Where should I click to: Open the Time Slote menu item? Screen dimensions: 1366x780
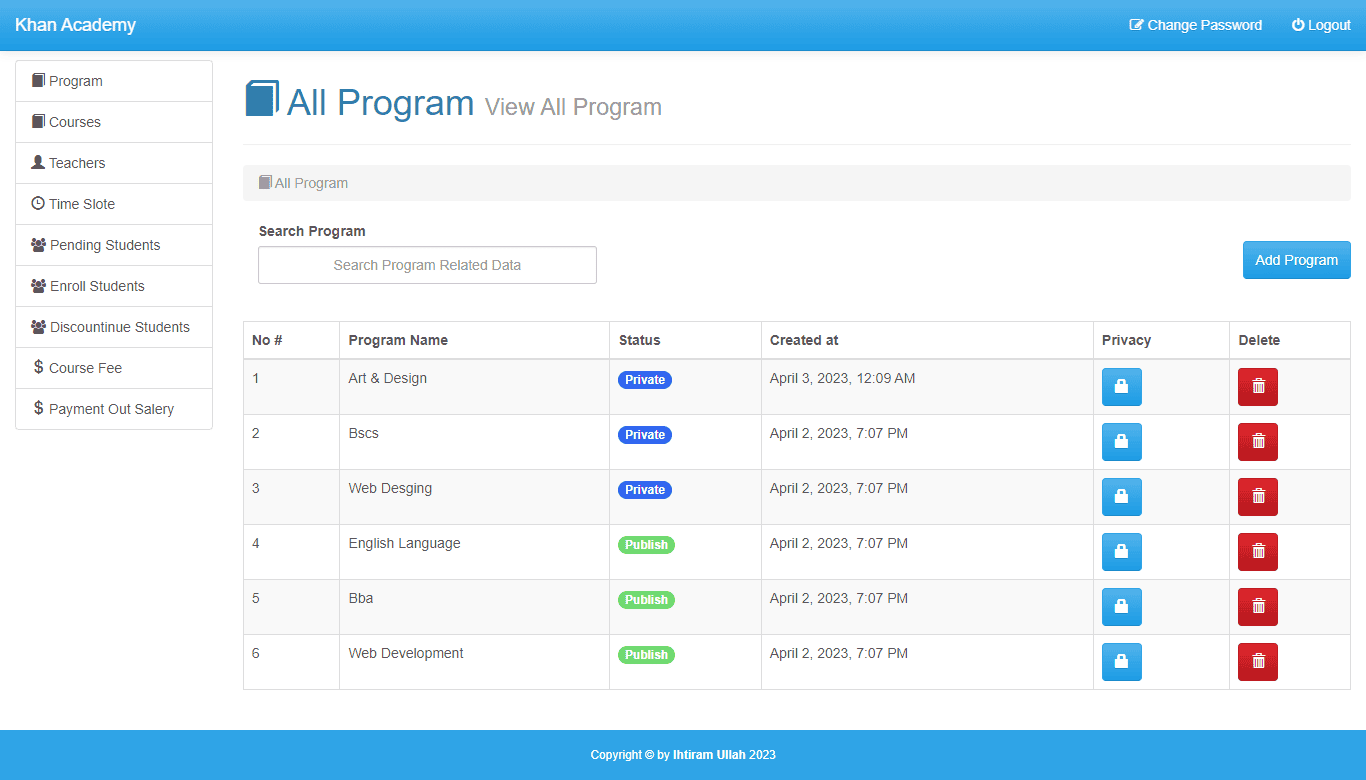pyautogui.click(x=82, y=204)
